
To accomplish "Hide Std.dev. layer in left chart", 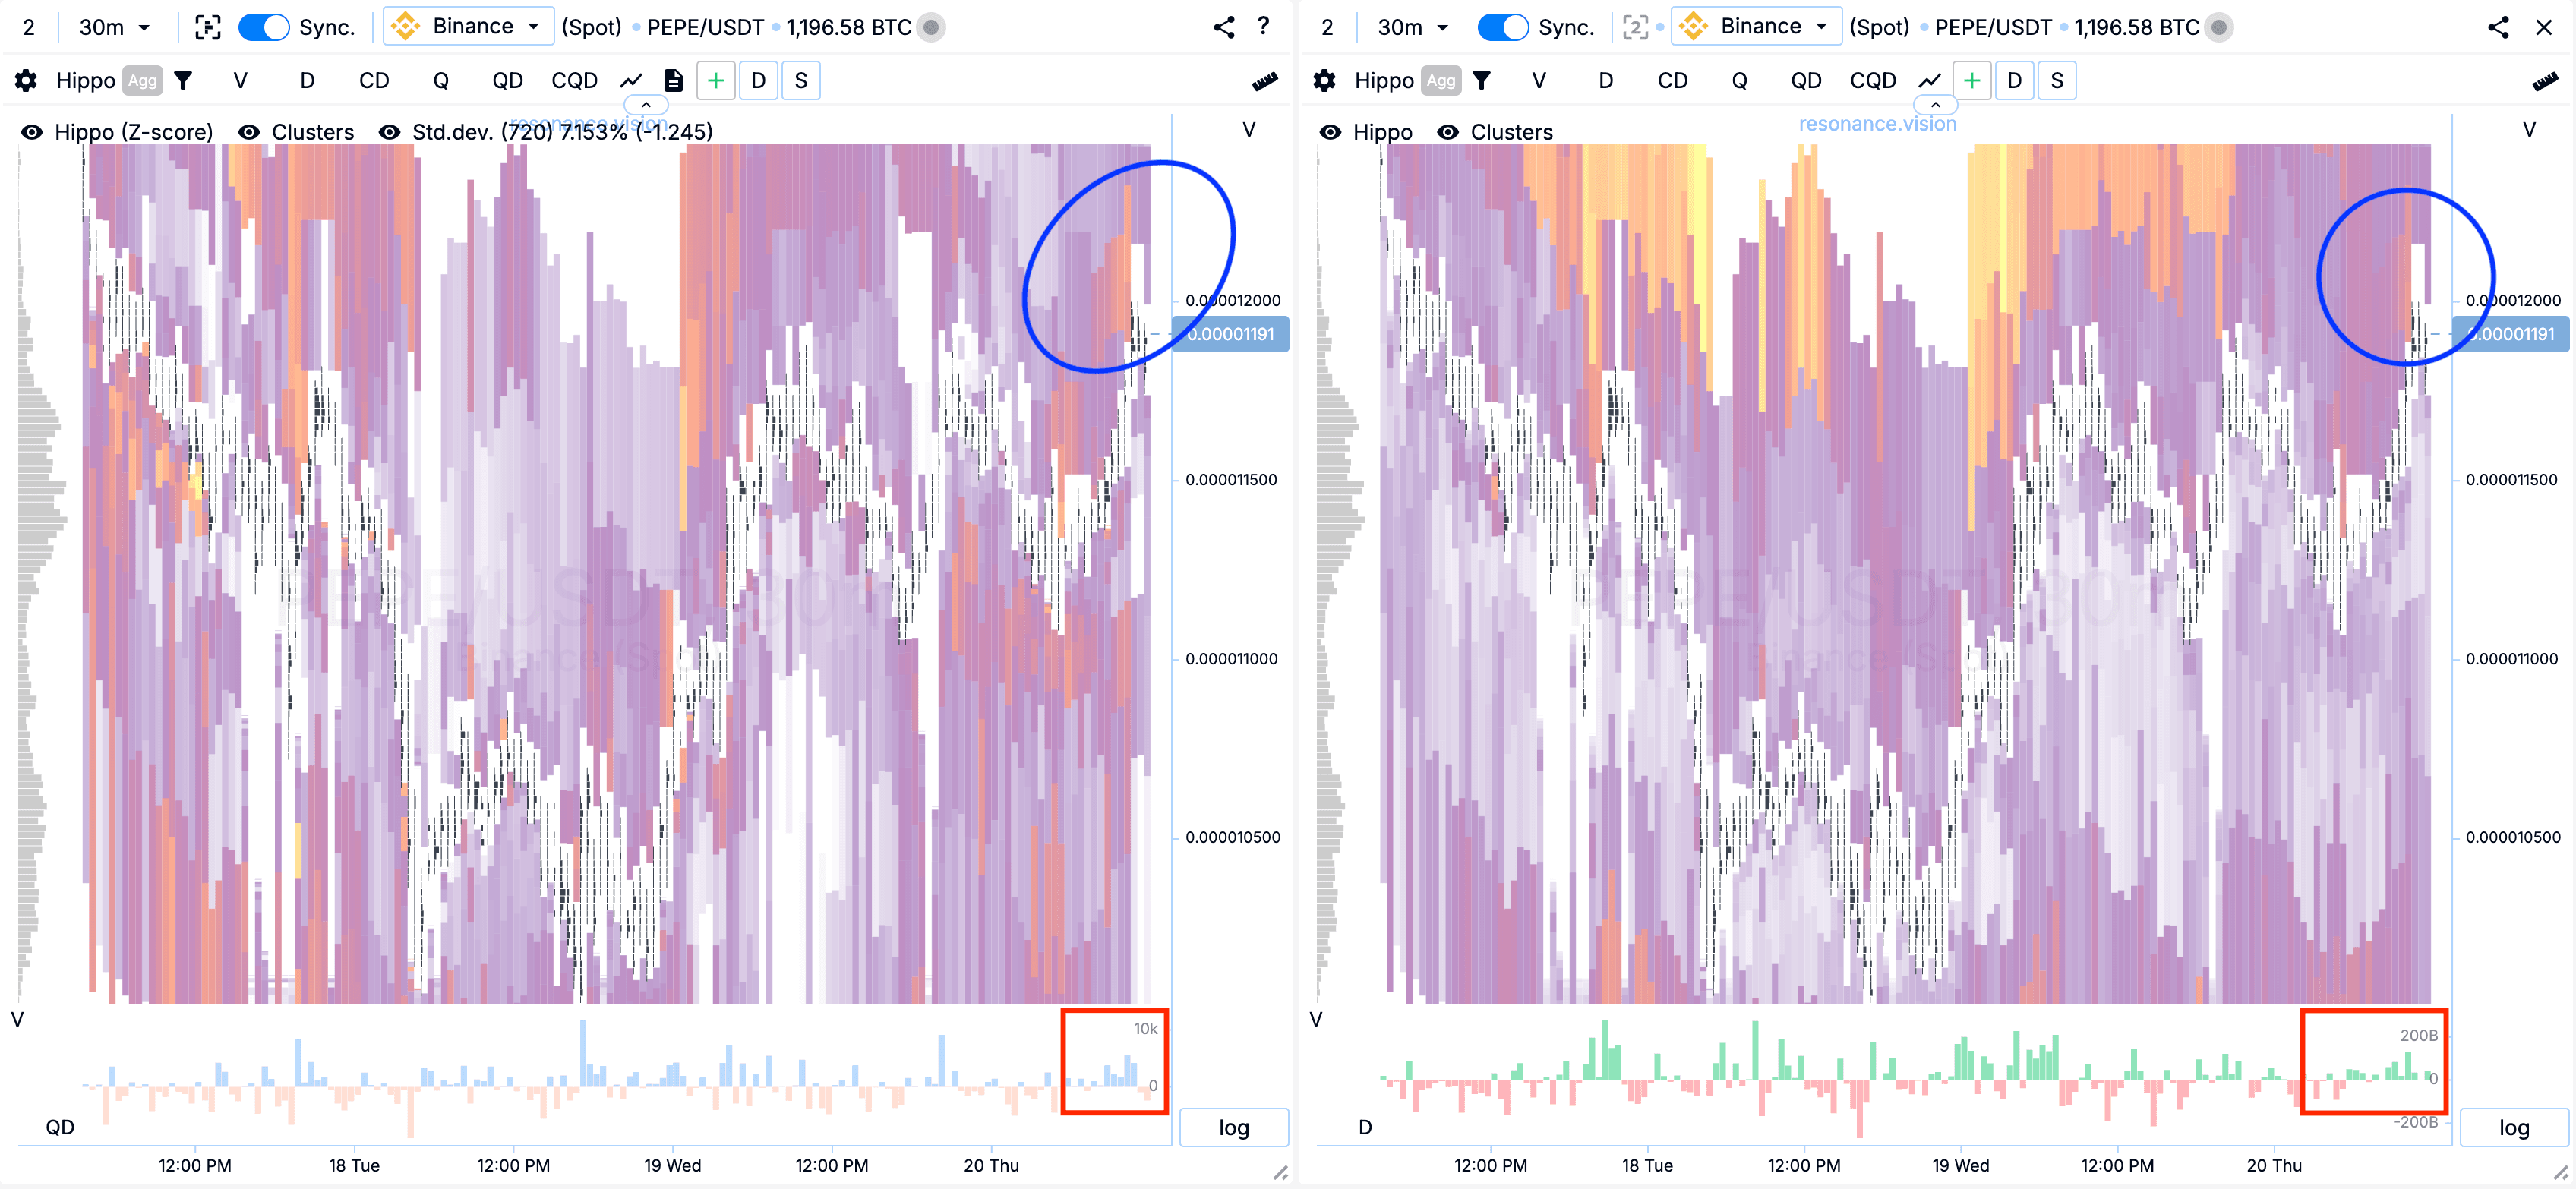I will click(390, 132).
